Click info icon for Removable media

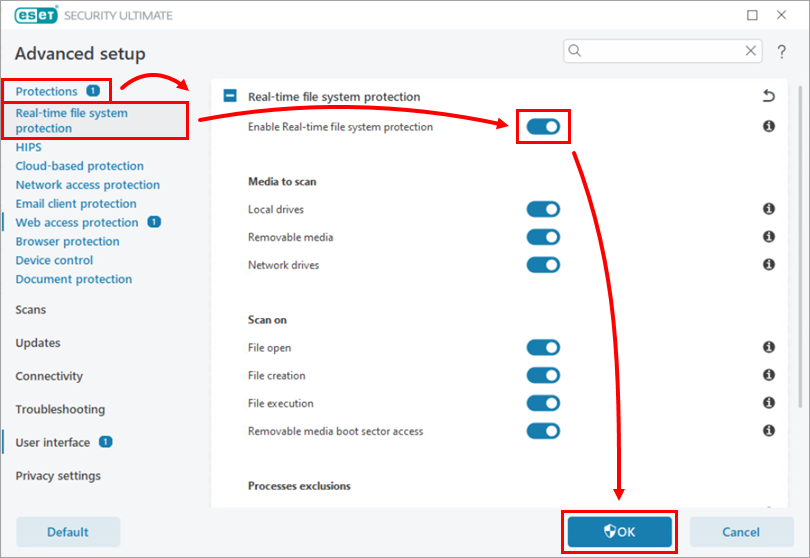[769, 237]
